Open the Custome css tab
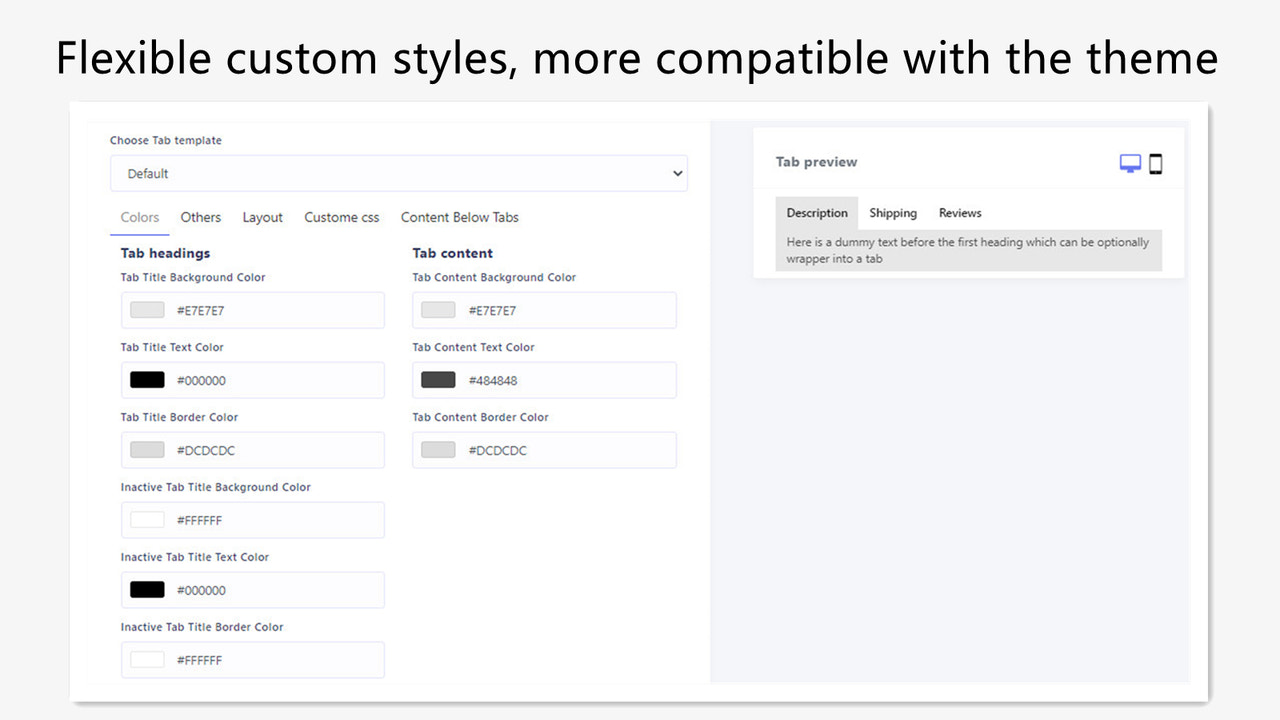This screenshot has width=1280, height=720. pyautogui.click(x=341, y=217)
